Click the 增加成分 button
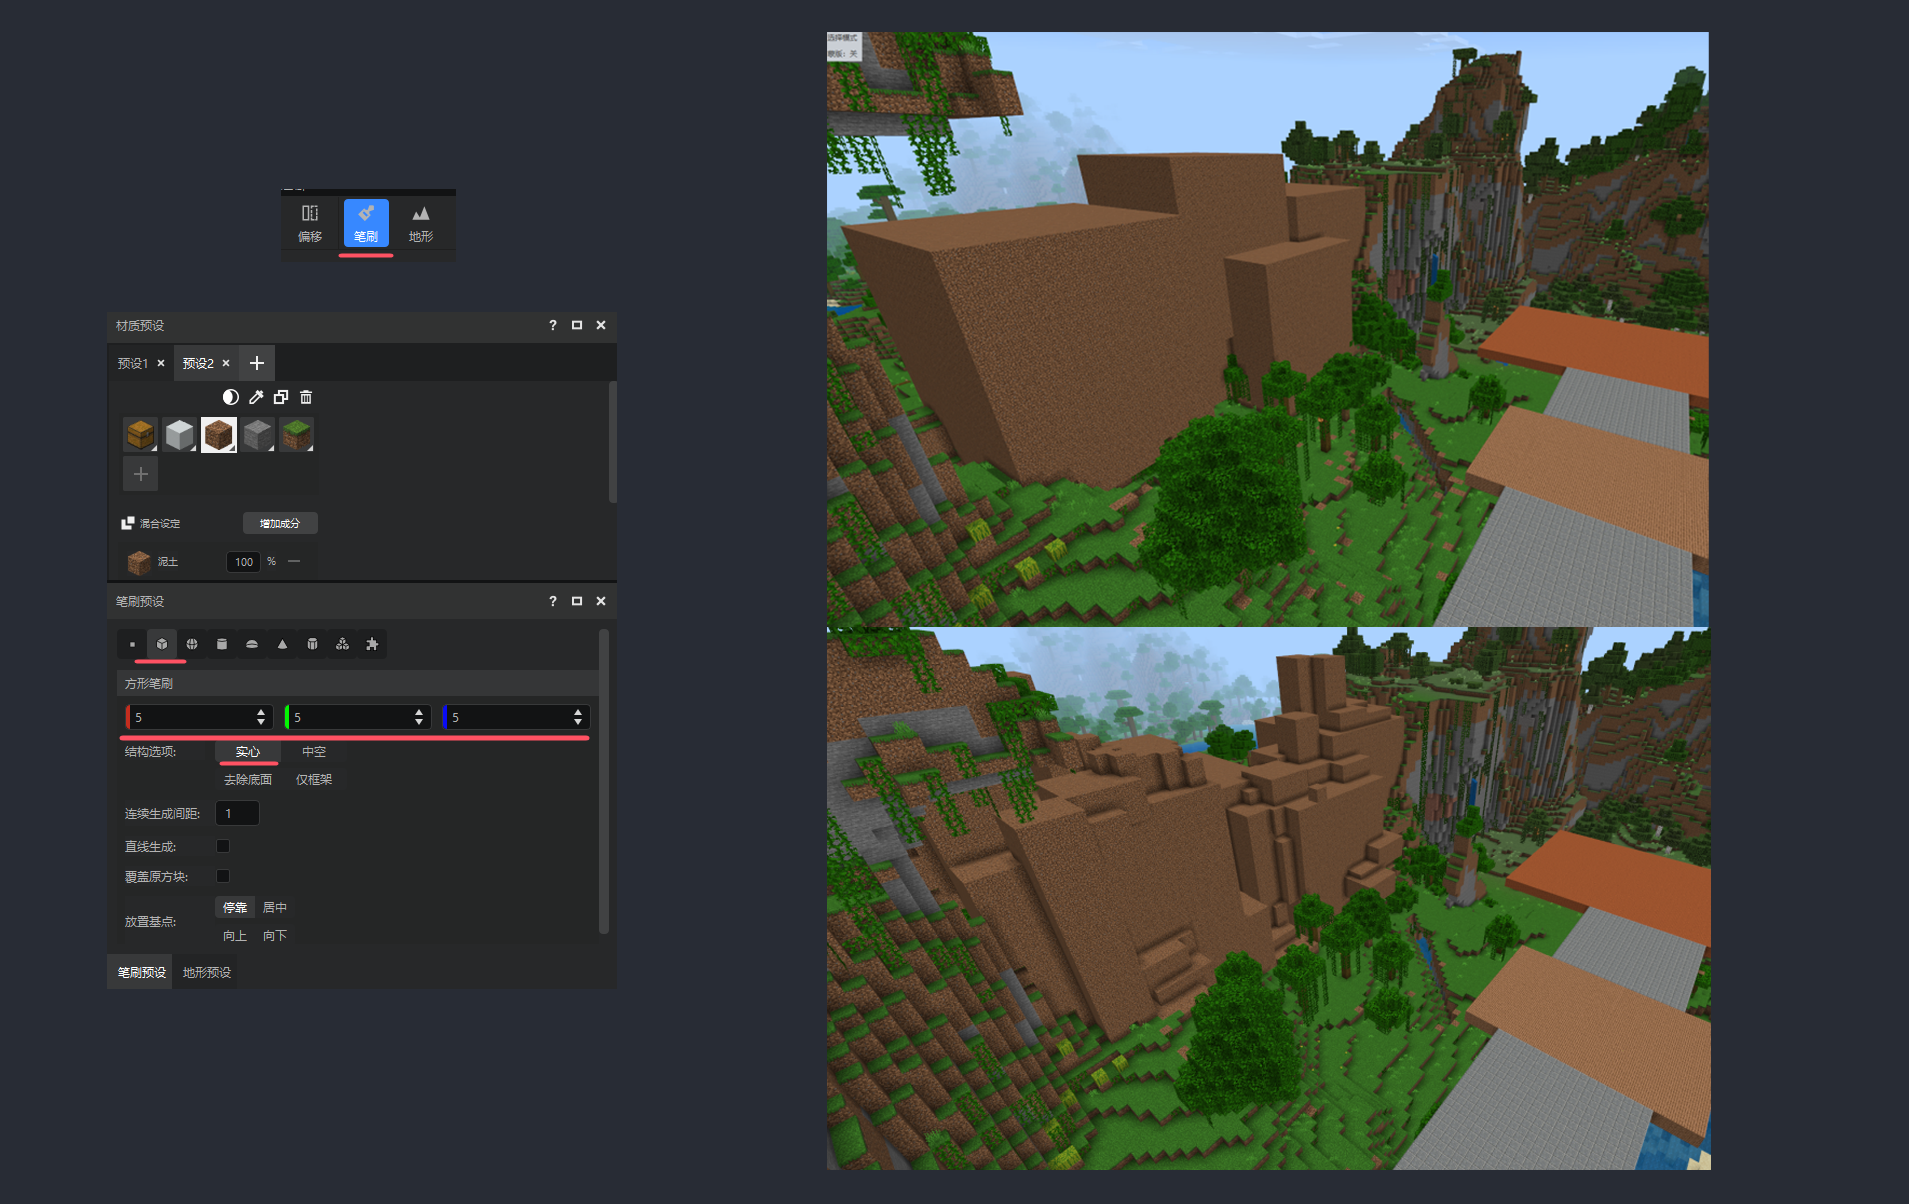The height and width of the screenshot is (1204, 1909). (280, 523)
